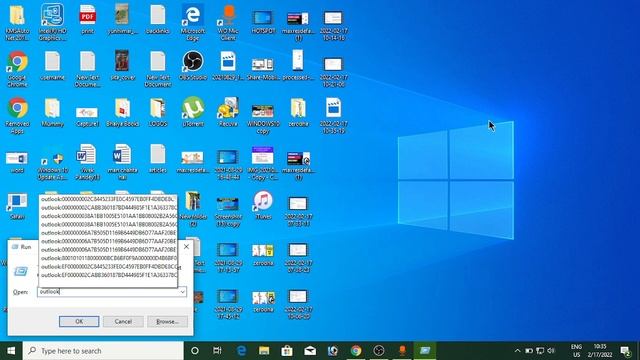Screen dimensions: 640x360
Task: Open Microsoft Edge from the taskbar
Action: click(241, 351)
